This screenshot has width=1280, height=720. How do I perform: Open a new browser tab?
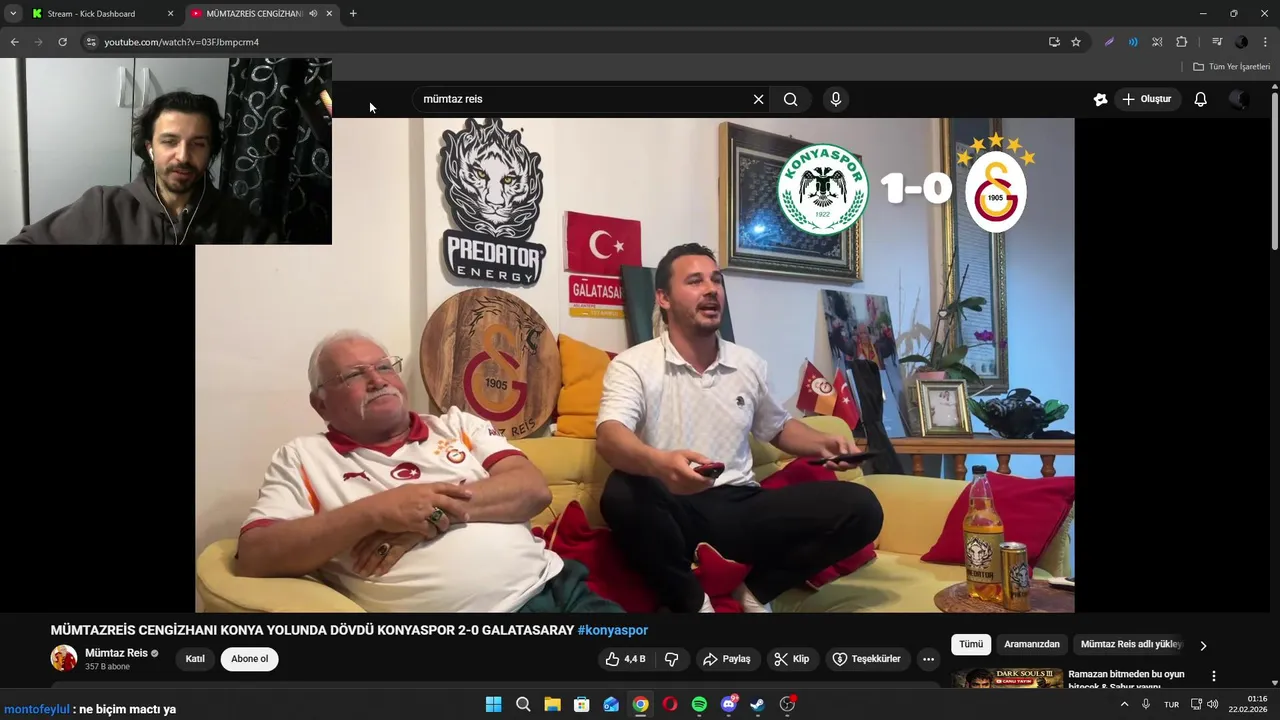[353, 14]
